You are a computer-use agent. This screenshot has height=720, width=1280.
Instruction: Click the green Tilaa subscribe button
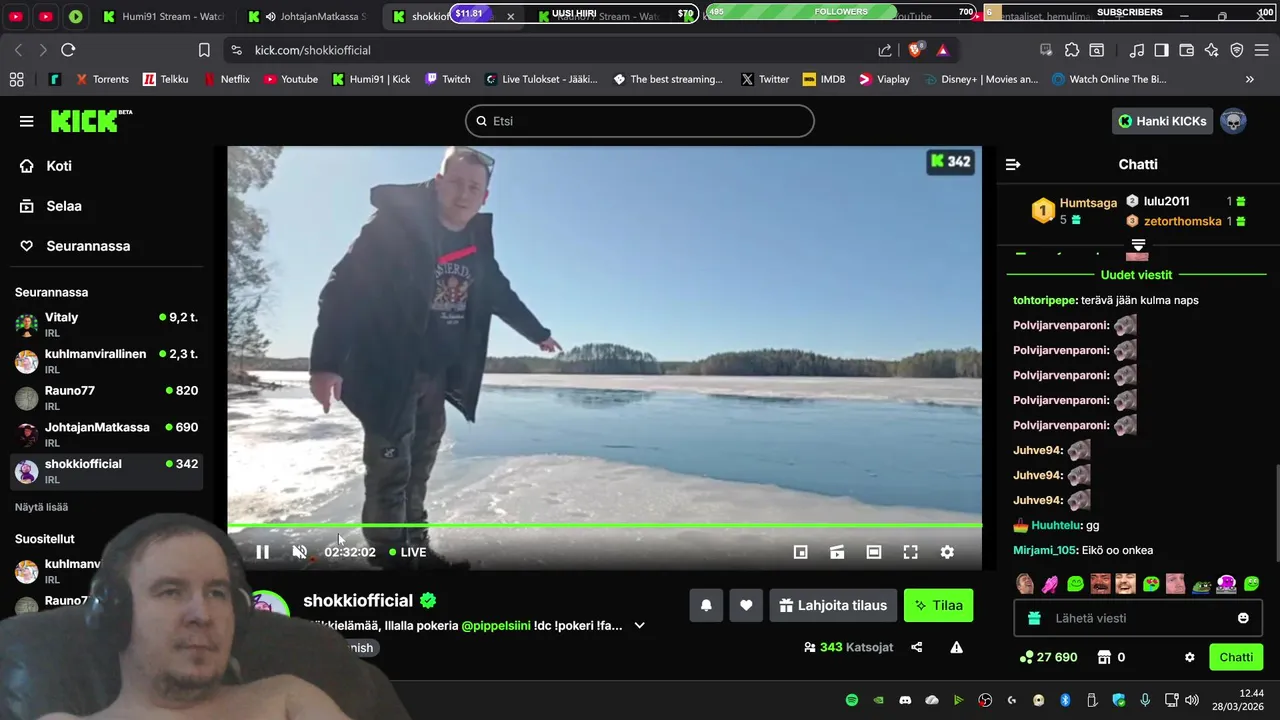[x=938, y=605]
